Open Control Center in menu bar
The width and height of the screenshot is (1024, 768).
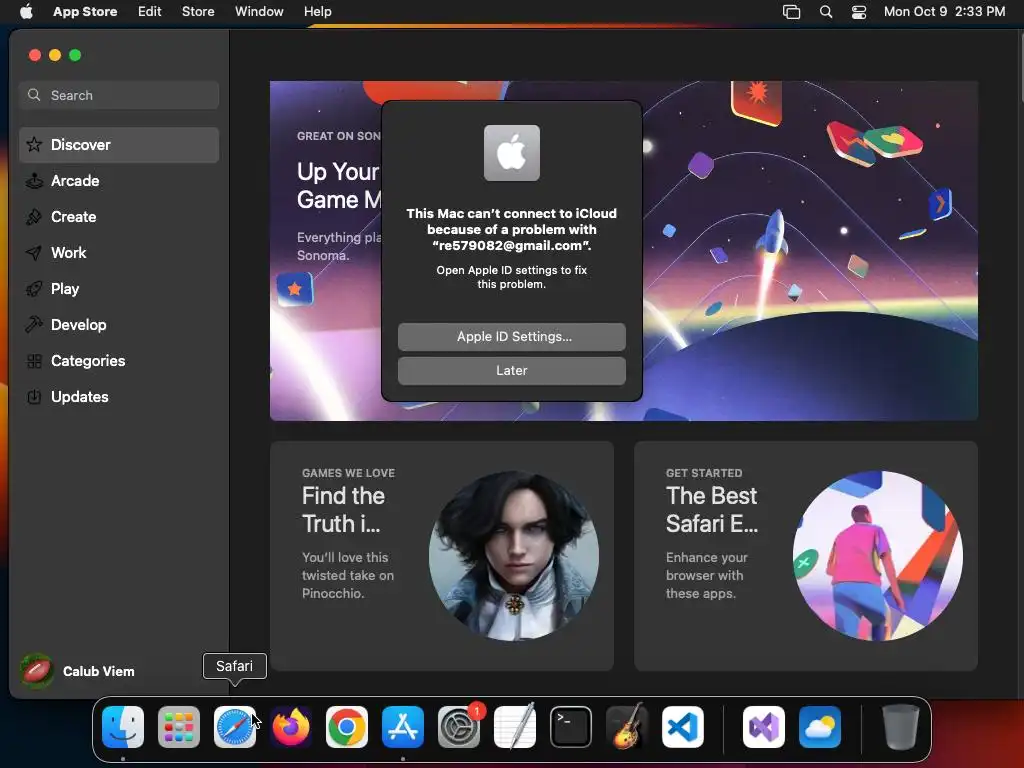(859, 11)
